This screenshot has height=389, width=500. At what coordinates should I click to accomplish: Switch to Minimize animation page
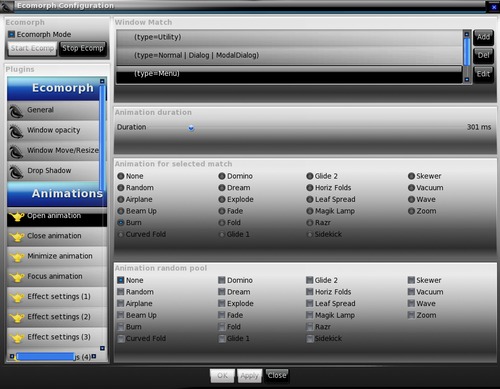click(57, 256)
